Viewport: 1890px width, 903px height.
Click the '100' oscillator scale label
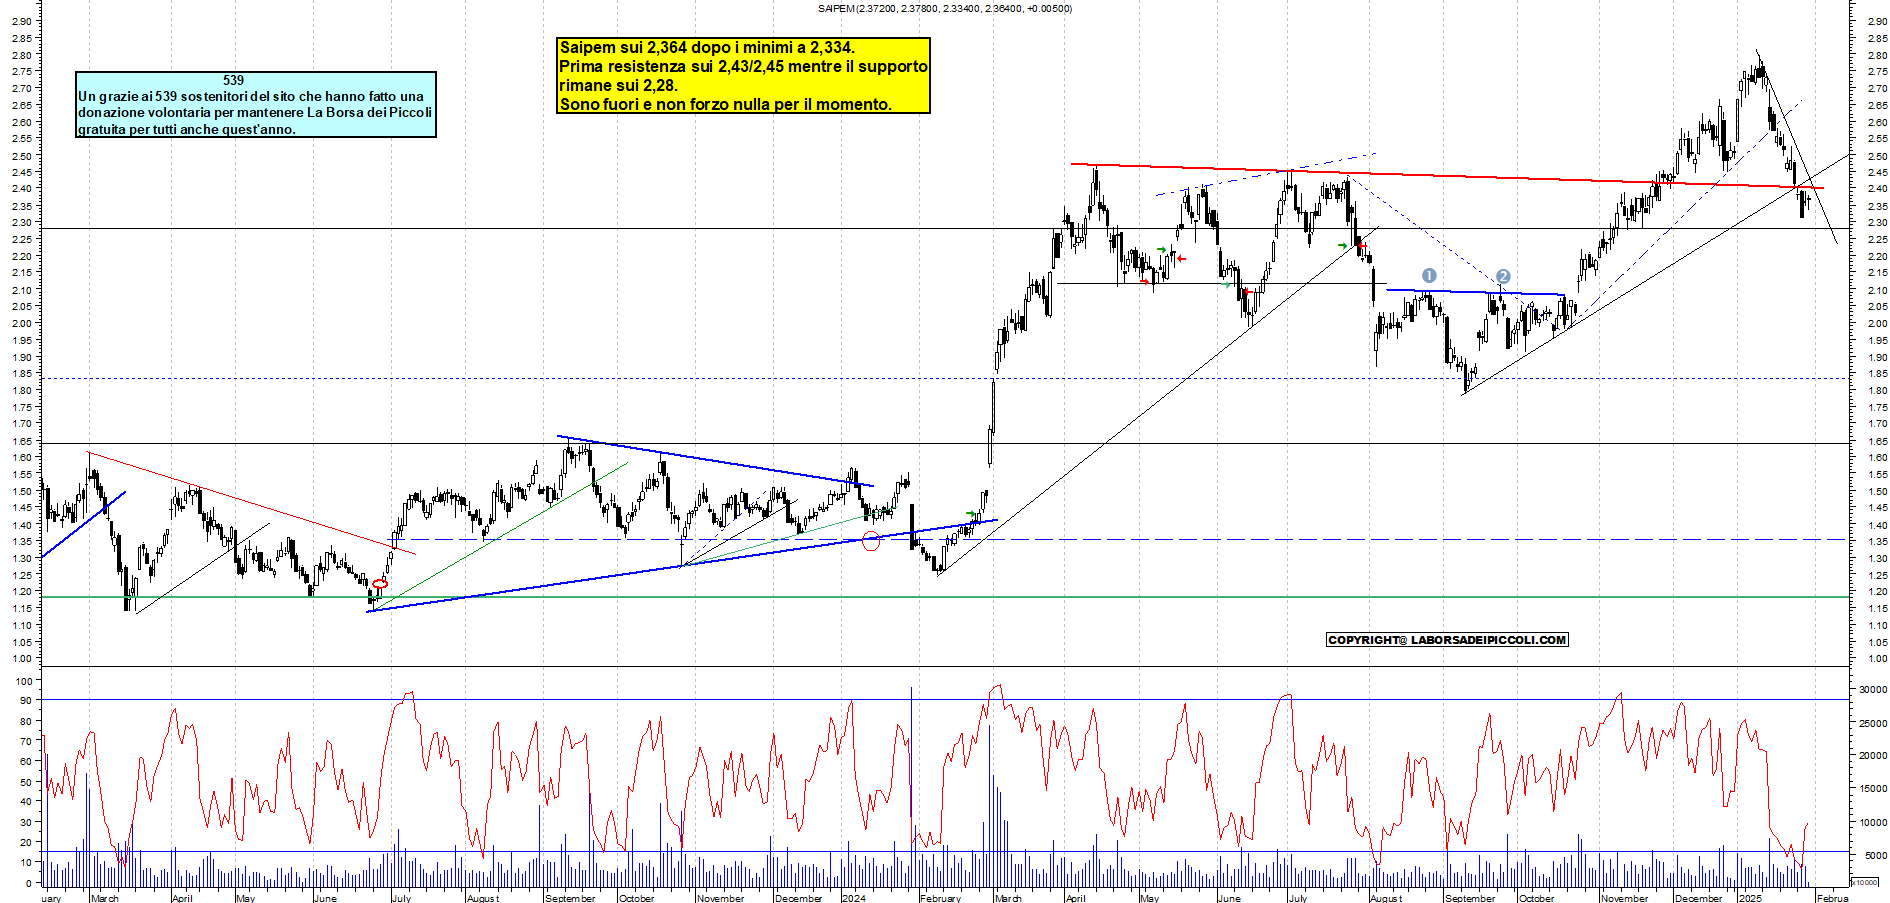pyautogui.click(x=24, y=681)
